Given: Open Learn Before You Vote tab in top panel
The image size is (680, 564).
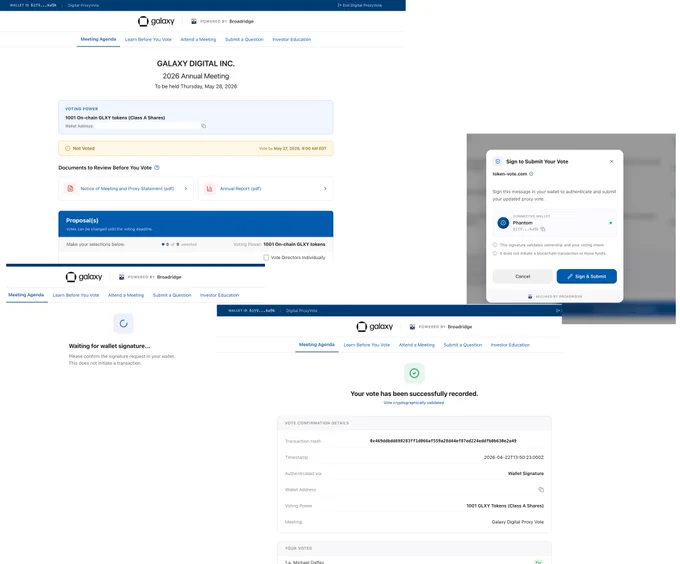Looking at the screenshot, I should click(148, 39).
